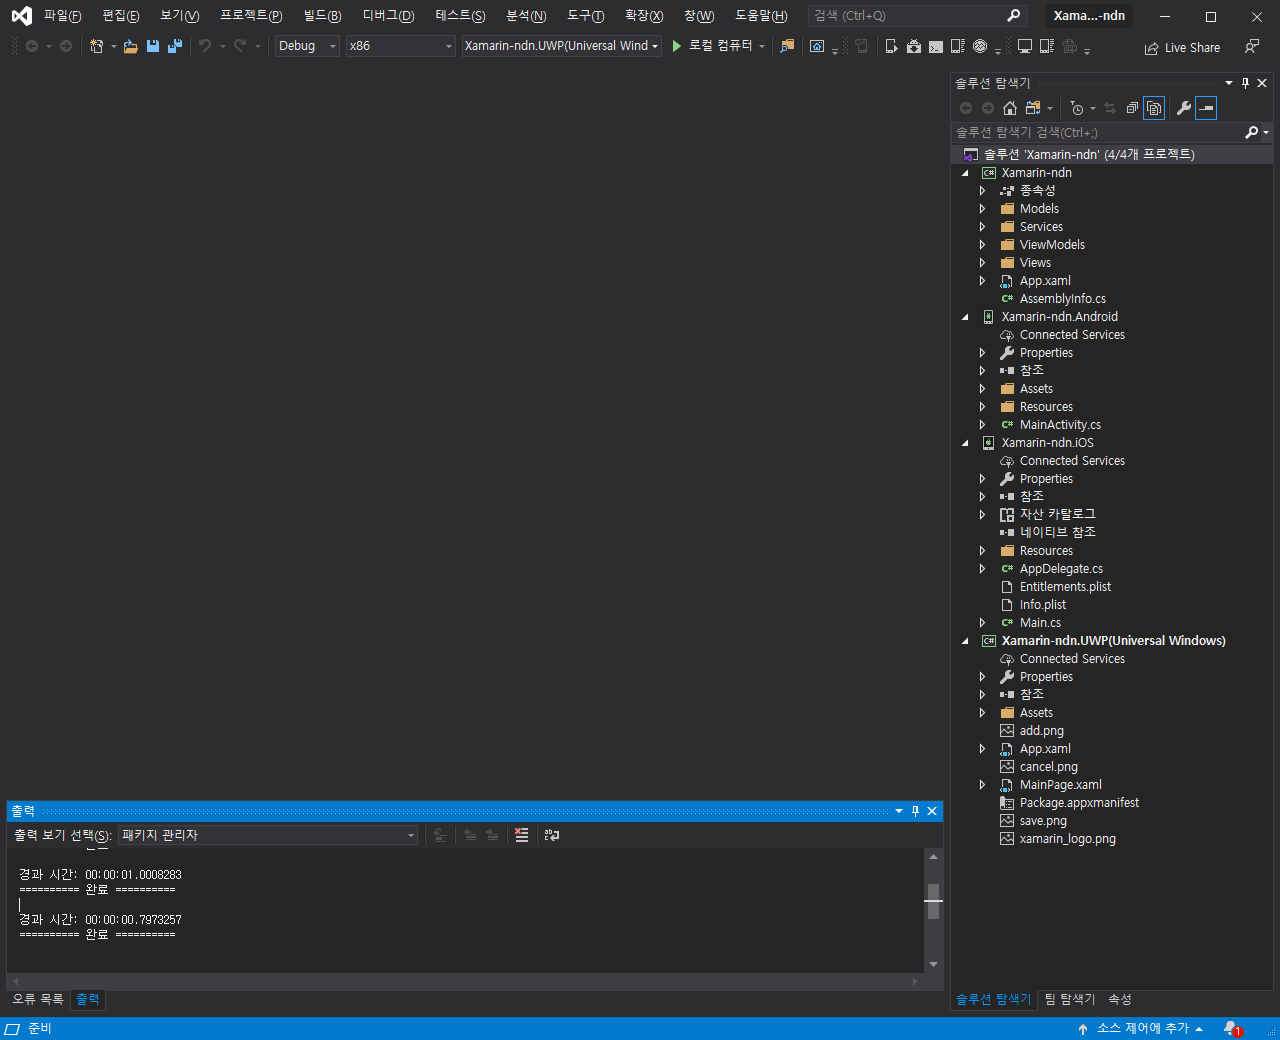
Task: Select Package.appxmanifest file
Action: [x=1079, y=803]
